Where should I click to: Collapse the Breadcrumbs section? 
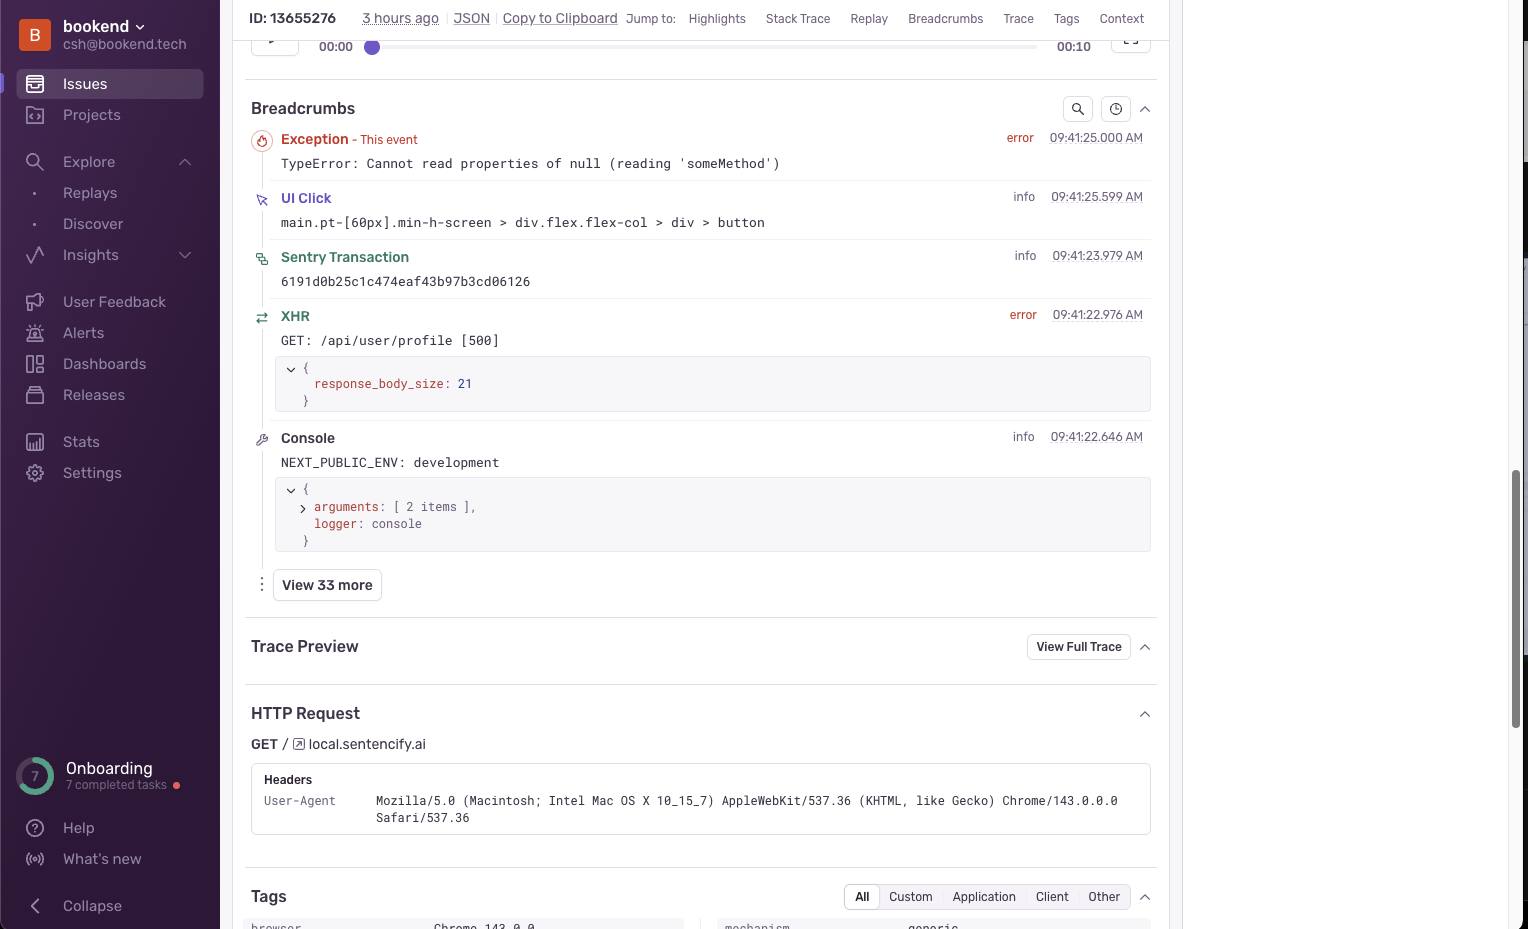click(x=1145, y=109)
